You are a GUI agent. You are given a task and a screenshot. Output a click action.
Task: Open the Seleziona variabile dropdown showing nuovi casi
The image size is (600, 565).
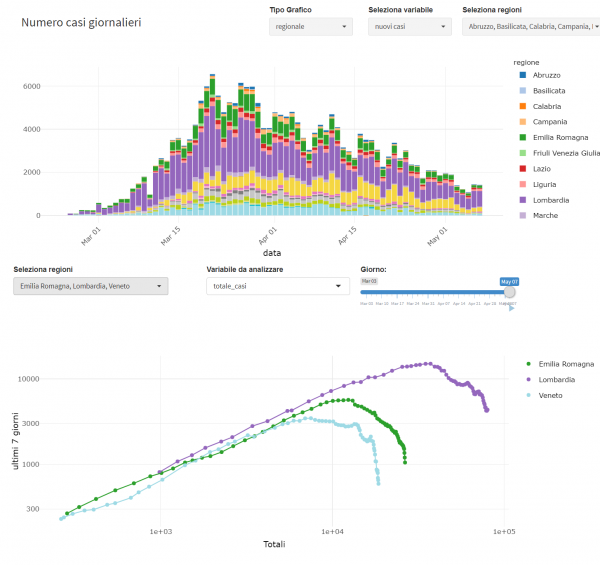click(409, 28)
